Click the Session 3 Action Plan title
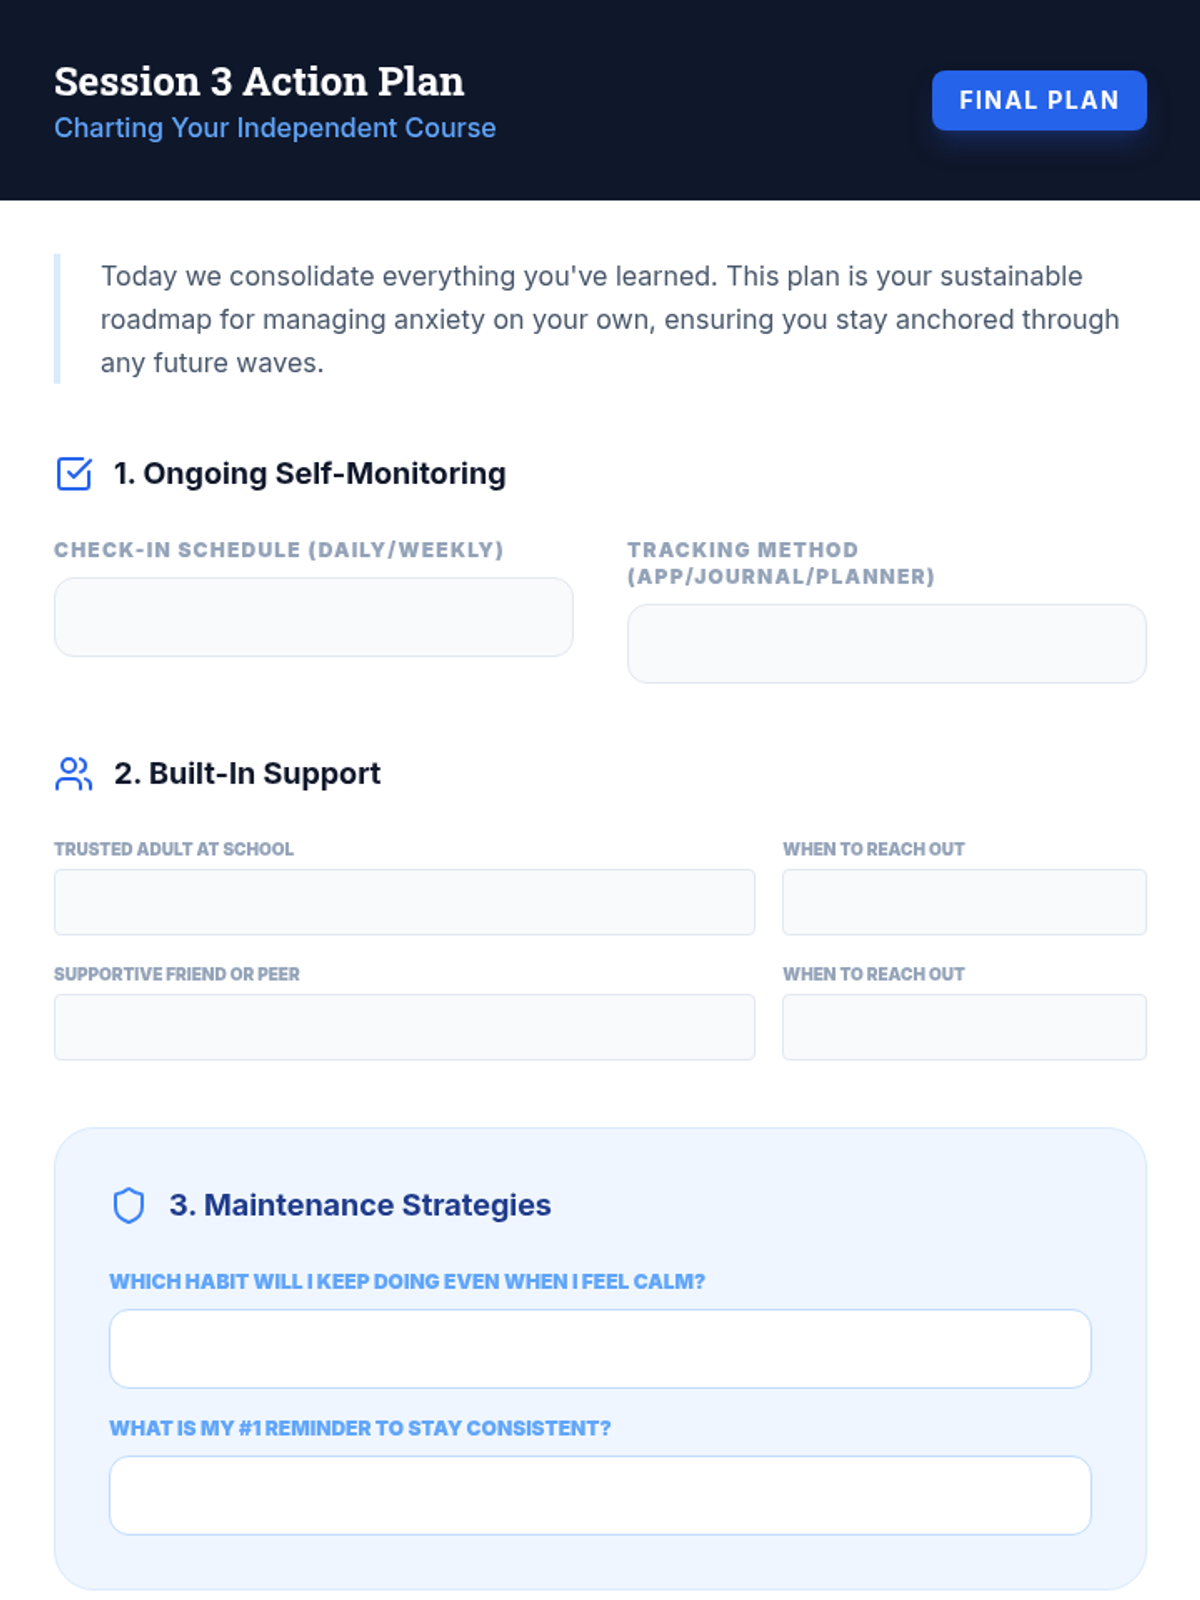This screenshot has height=1600, width=1200. (259, 82)
